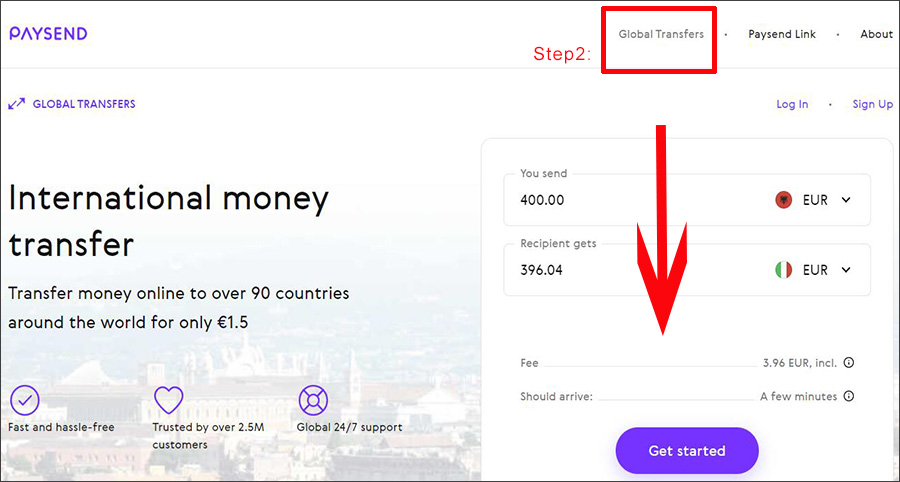
Task: Open the Fee info icon
Action: click(x=849, y=363)
